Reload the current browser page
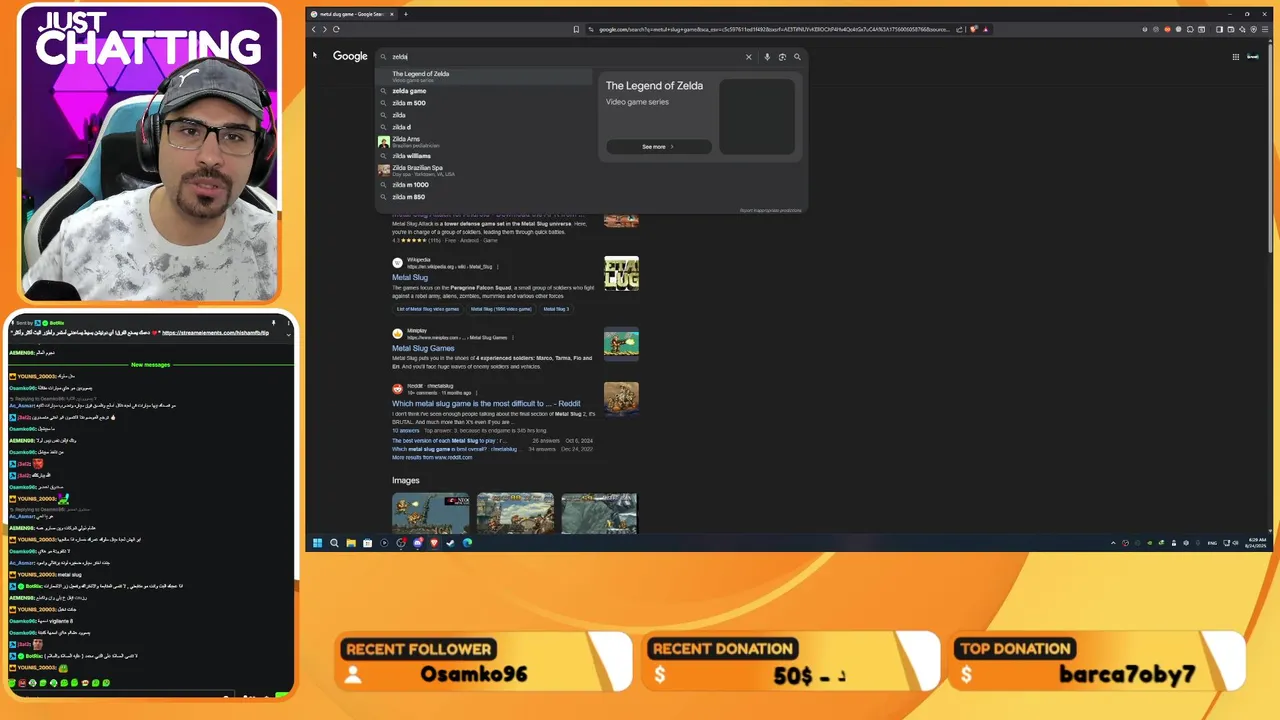 tap(336, 29)
